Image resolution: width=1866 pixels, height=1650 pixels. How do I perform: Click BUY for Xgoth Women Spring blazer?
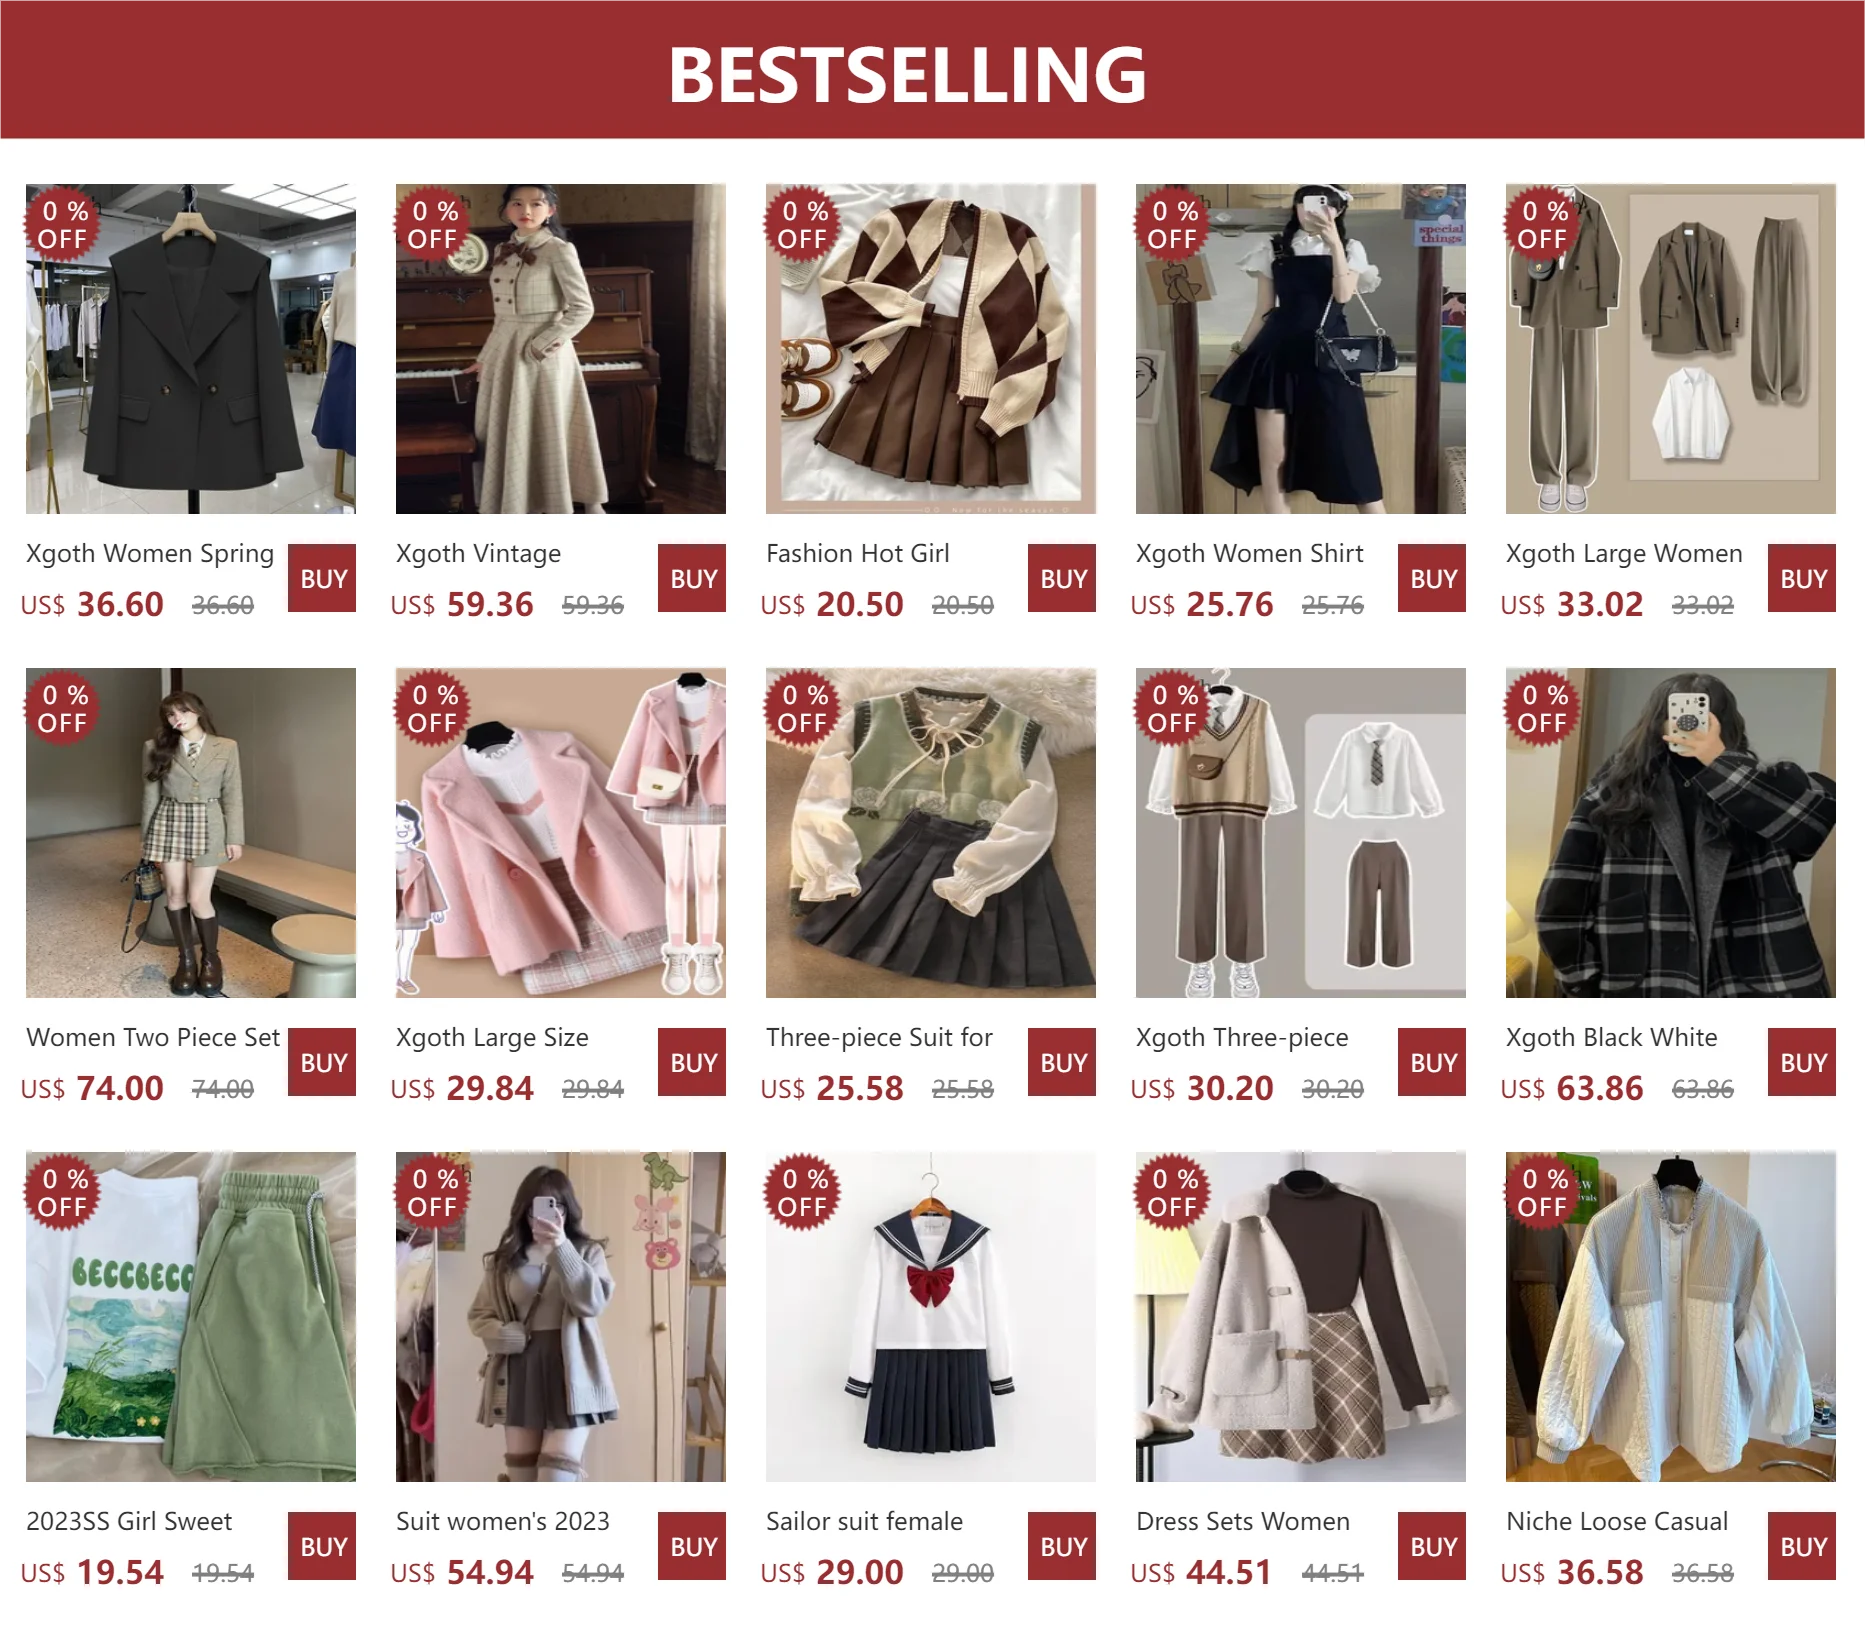pos(321,578)
